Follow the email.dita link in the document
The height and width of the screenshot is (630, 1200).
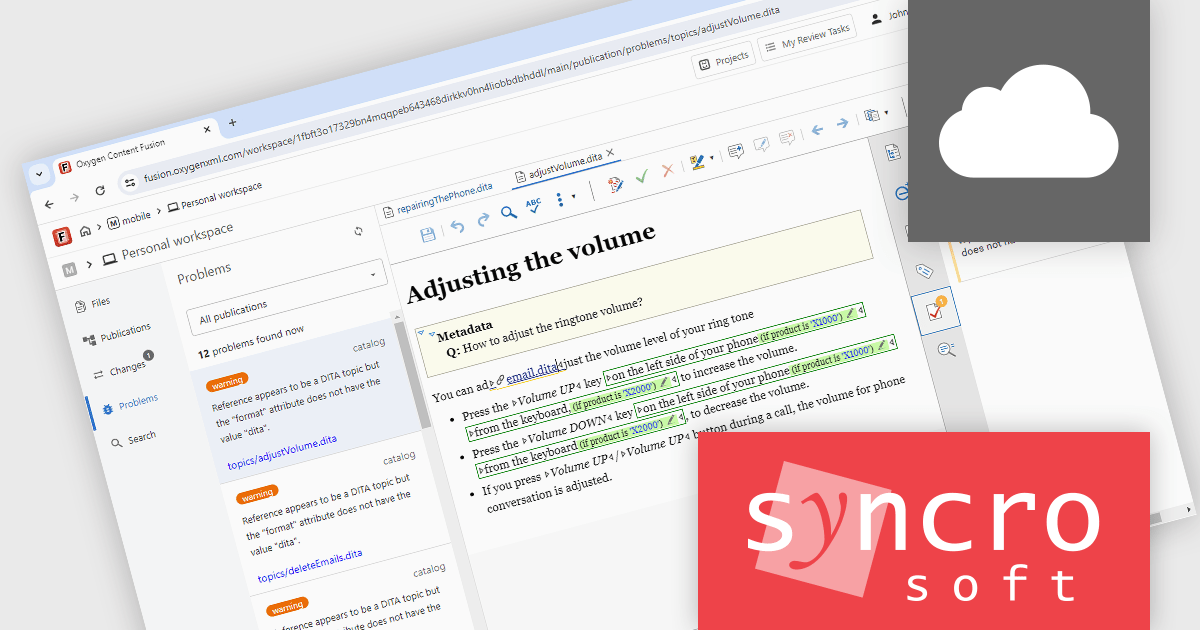[531, 374]
